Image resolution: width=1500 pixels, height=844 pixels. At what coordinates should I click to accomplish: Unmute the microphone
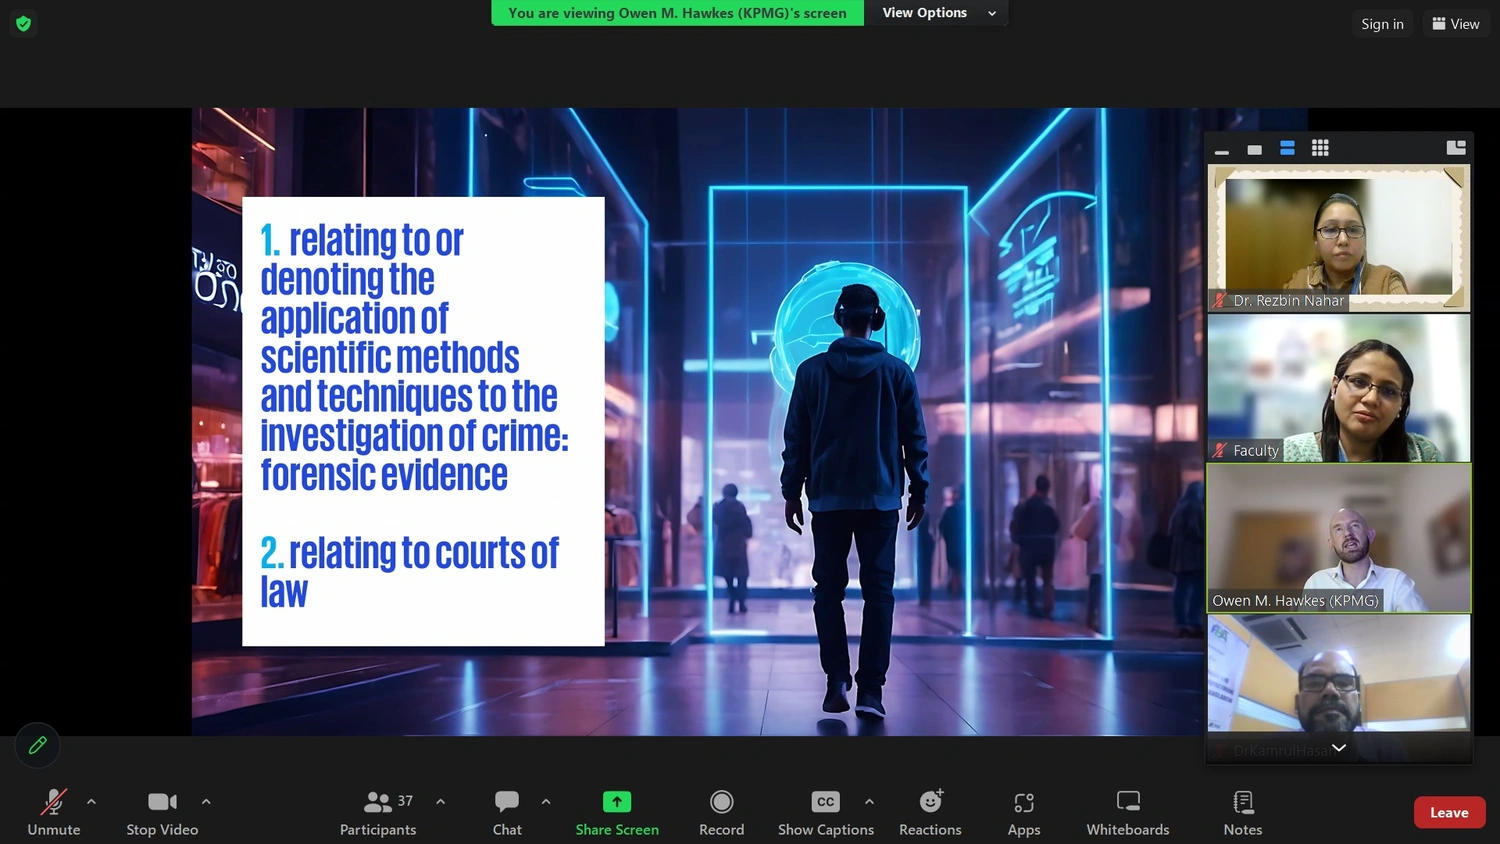[x=54, y=812]
